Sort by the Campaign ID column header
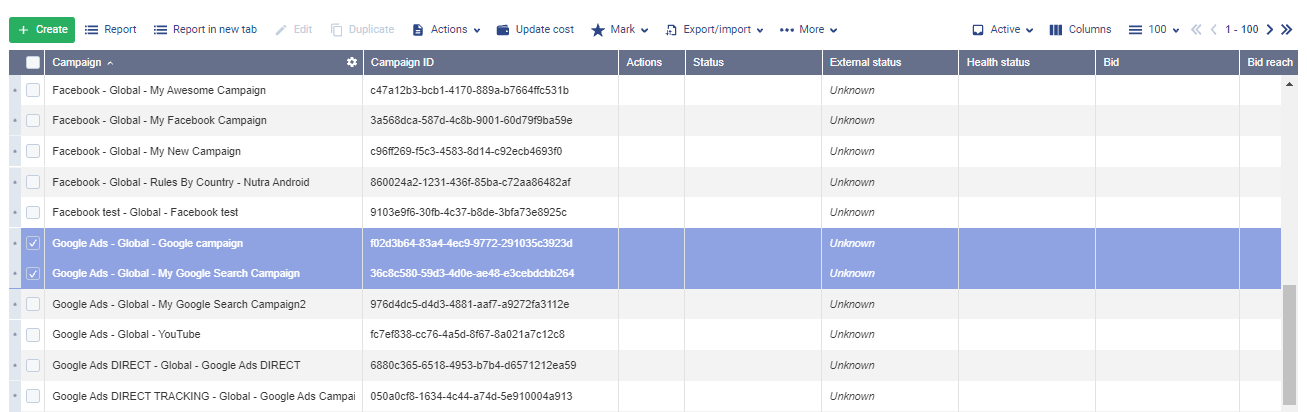Image resolution: width=1307 pixels, height=412 pixels. tap(402, 62)
